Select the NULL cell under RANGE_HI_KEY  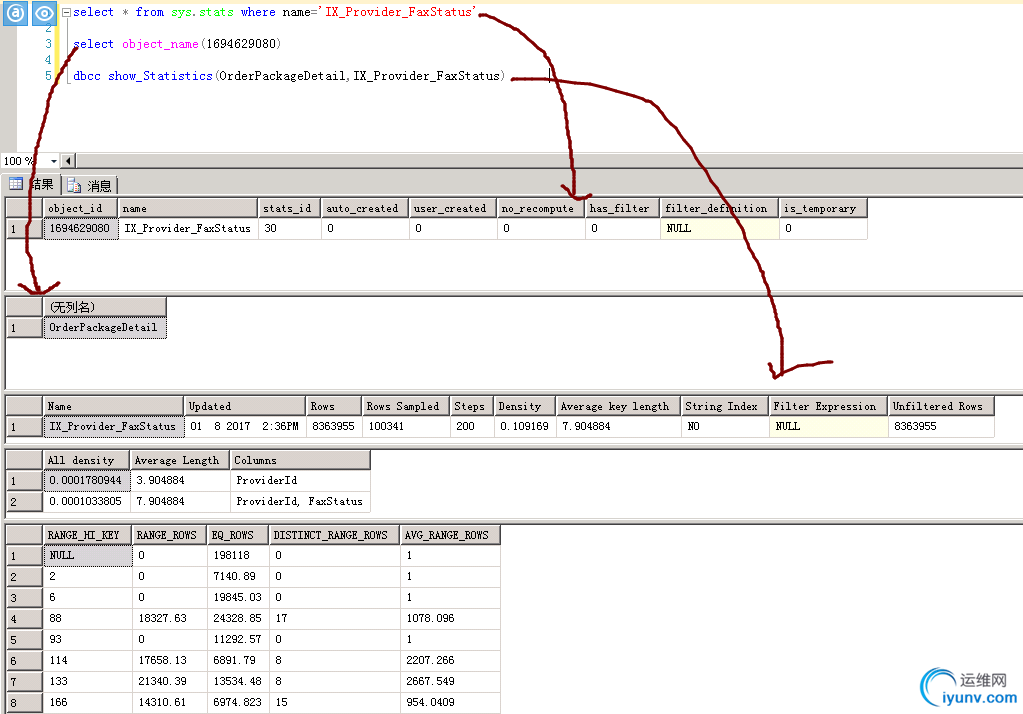(x=87, y=555)
